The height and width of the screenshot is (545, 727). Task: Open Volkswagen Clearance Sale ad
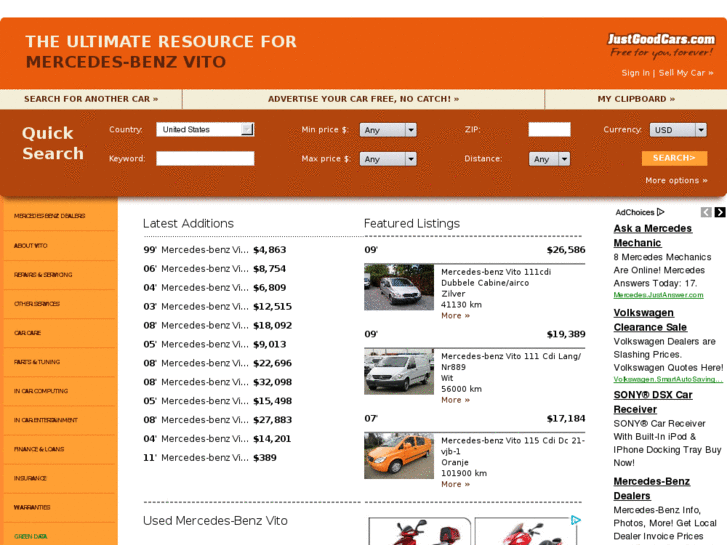click(x=650, y=320)
